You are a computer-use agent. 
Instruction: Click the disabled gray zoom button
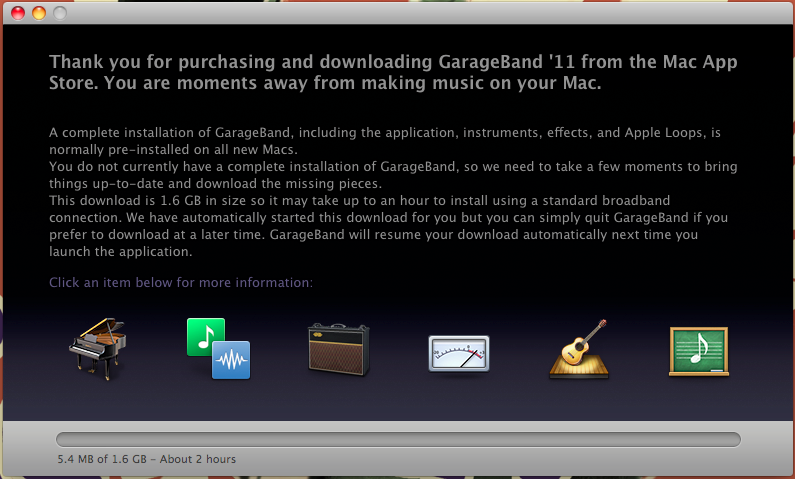[60, 13]
